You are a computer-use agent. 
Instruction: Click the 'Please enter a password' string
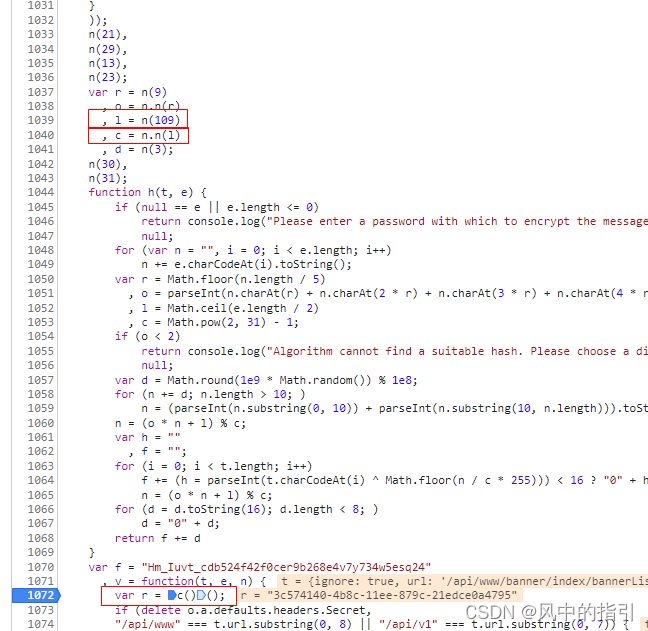click(x=457, y=221)
